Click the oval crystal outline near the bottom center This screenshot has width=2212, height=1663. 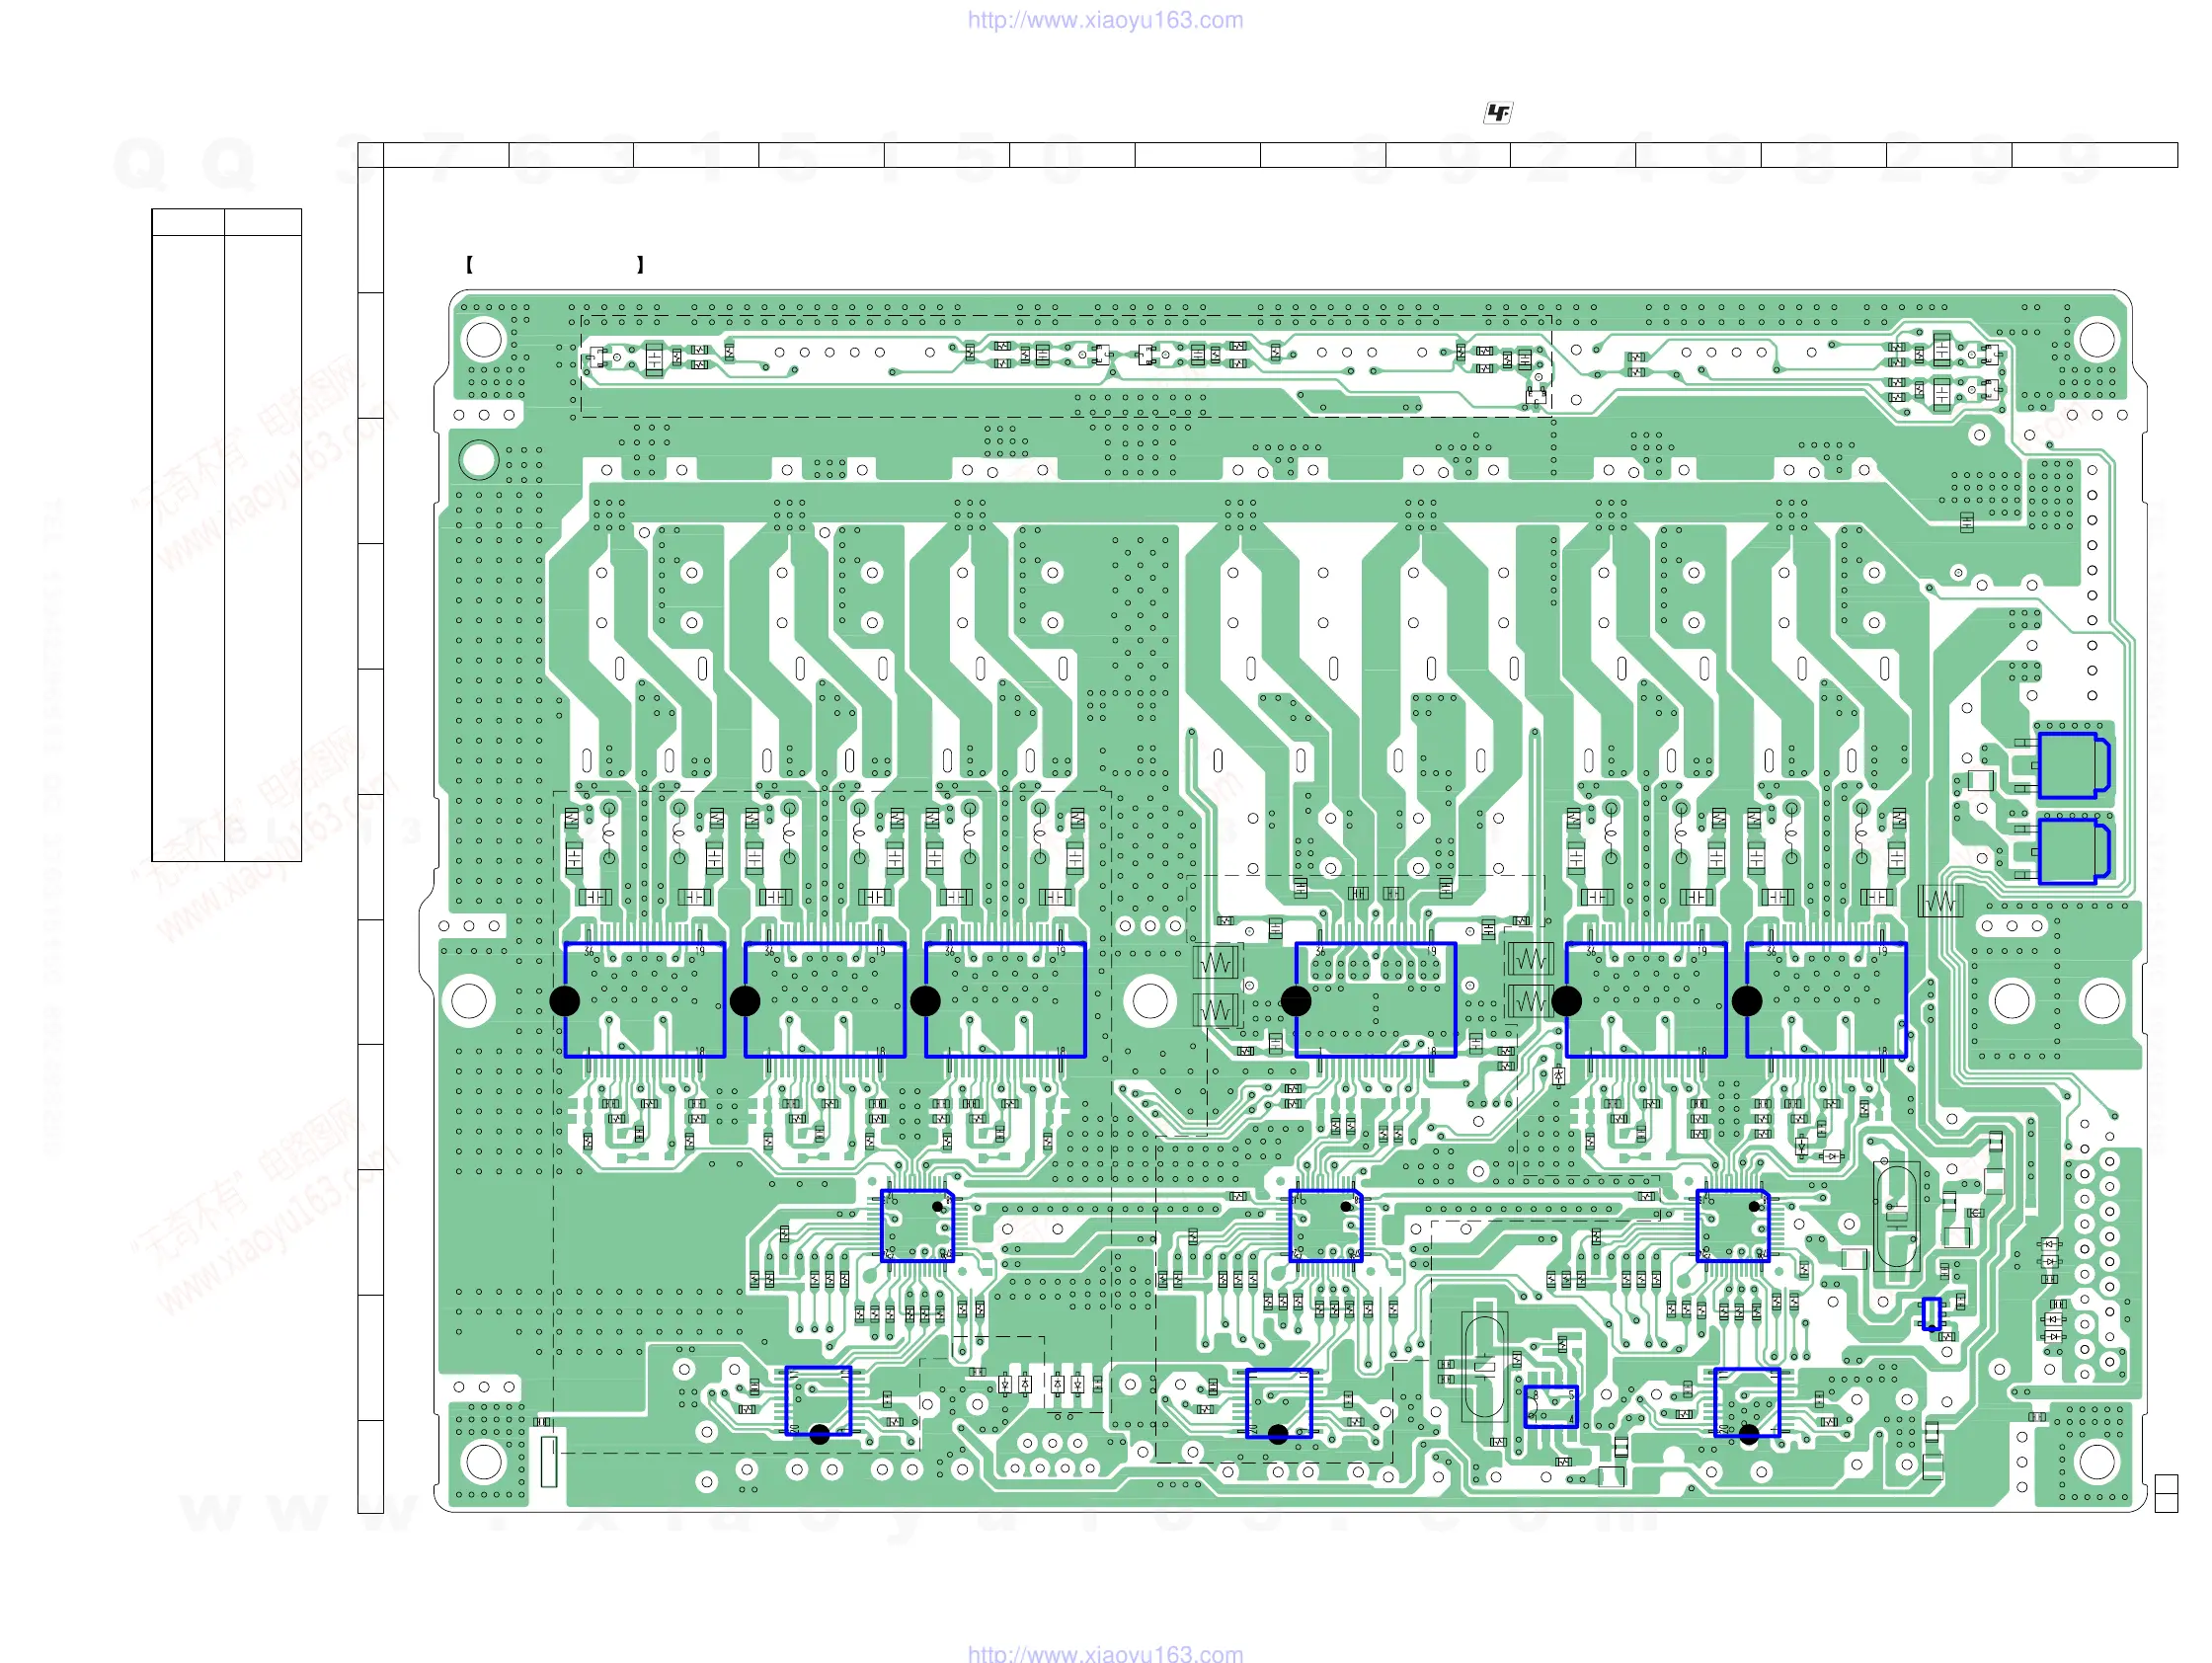[1484, 1365]
